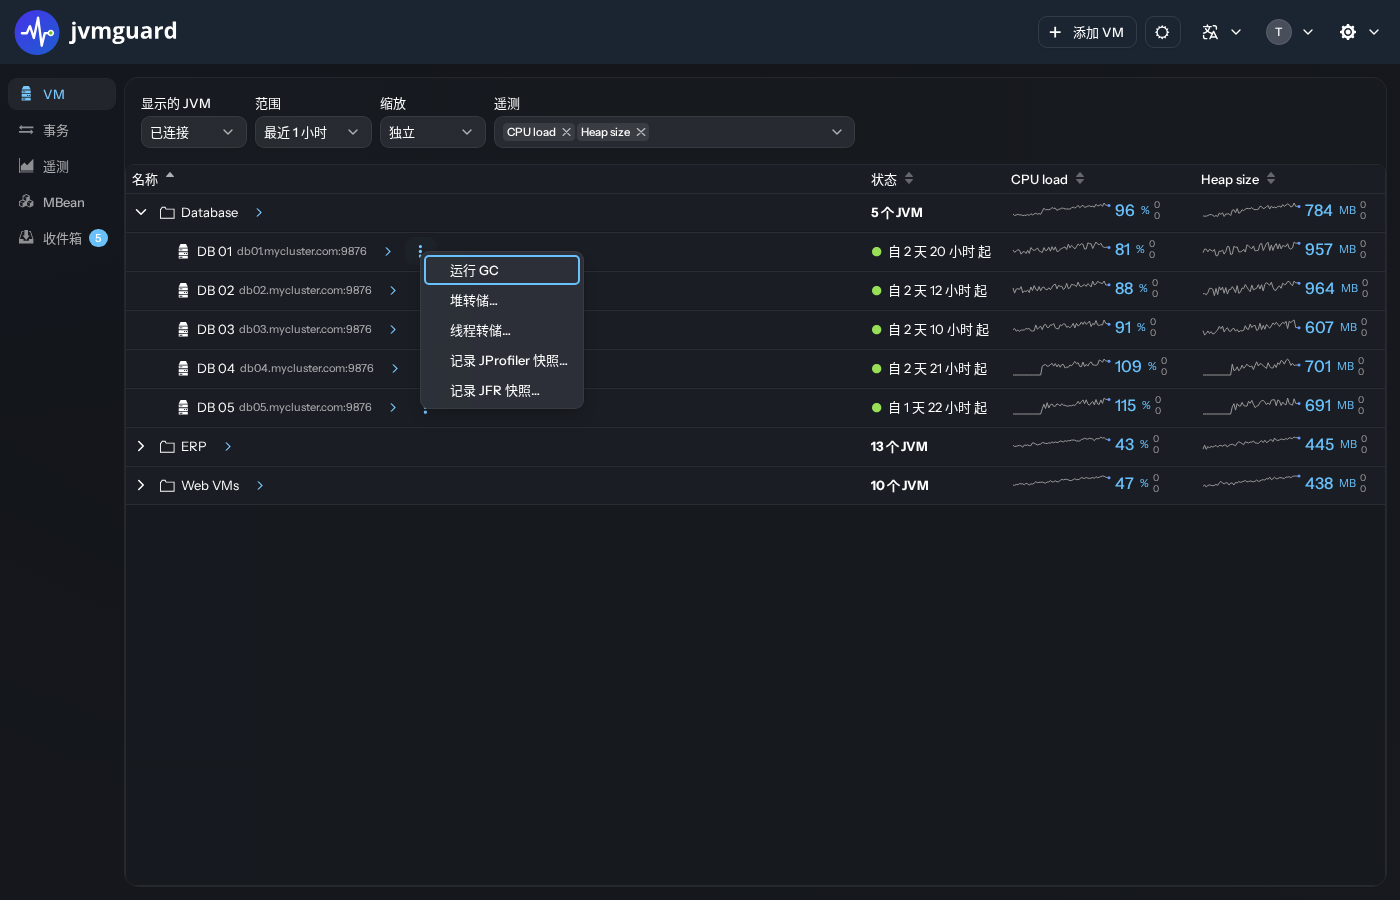Remove the CPU load telemetry tag
Viewport: 1400px width, 900px height.
pyautogui.click(x=566, y=132)
